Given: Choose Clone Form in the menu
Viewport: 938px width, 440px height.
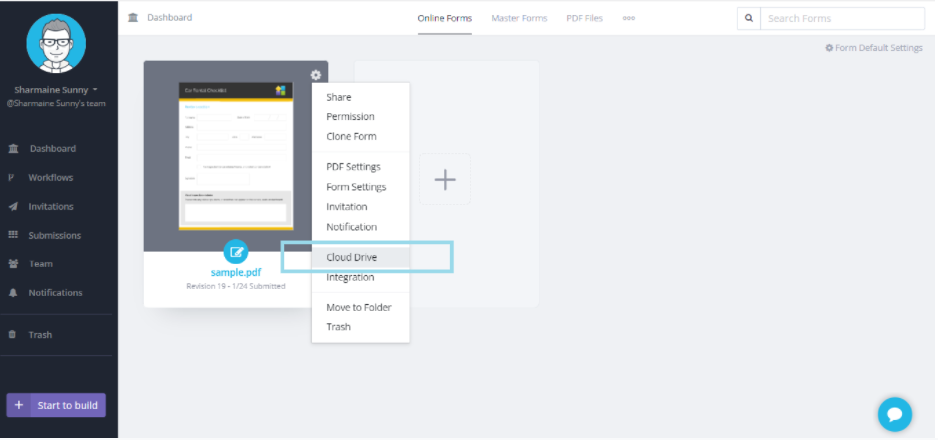Looking at the screenshot, I should (351, 136).
